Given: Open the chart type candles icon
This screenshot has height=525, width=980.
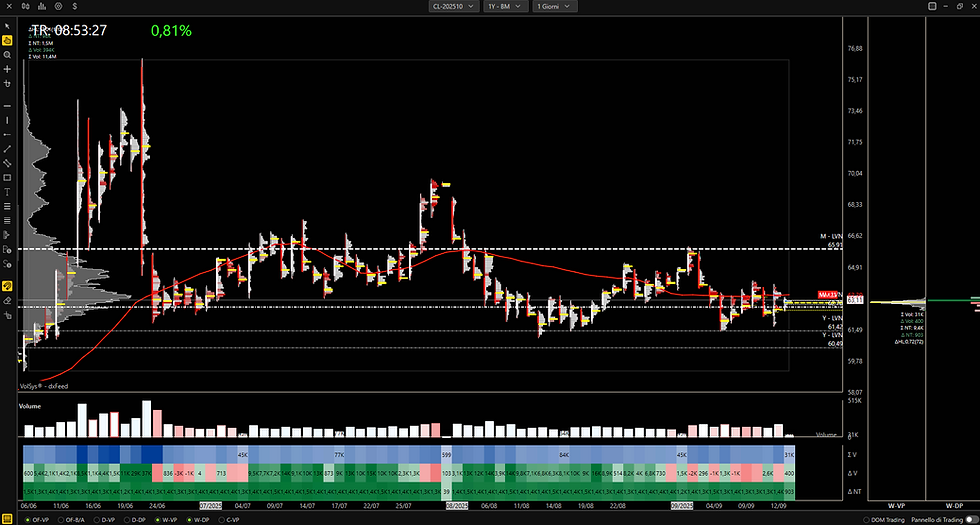Looking at the screenshot, I should click(25, 6).
